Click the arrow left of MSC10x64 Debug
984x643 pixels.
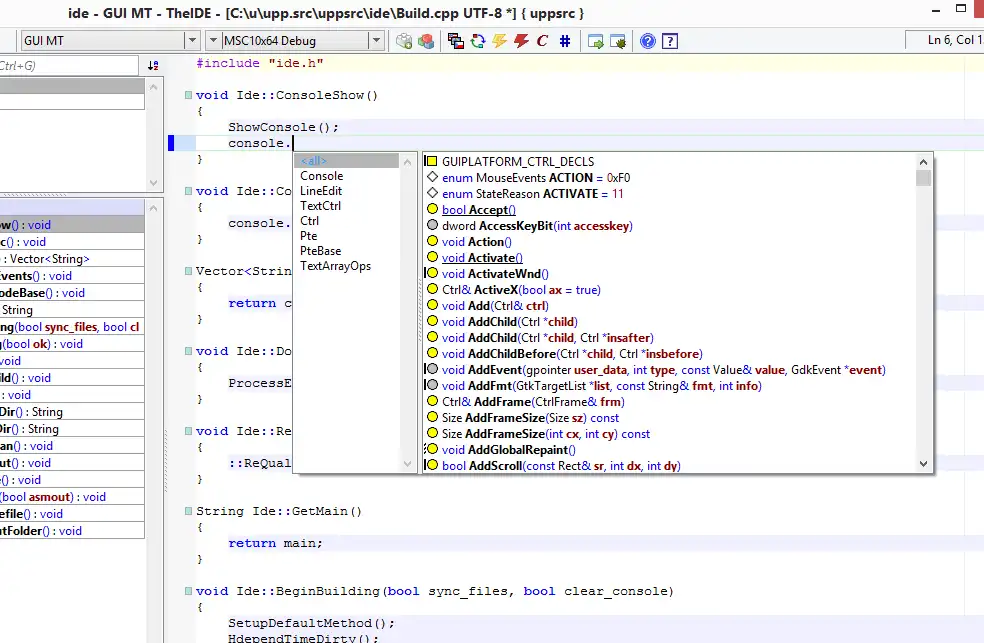tap(213, 41)
